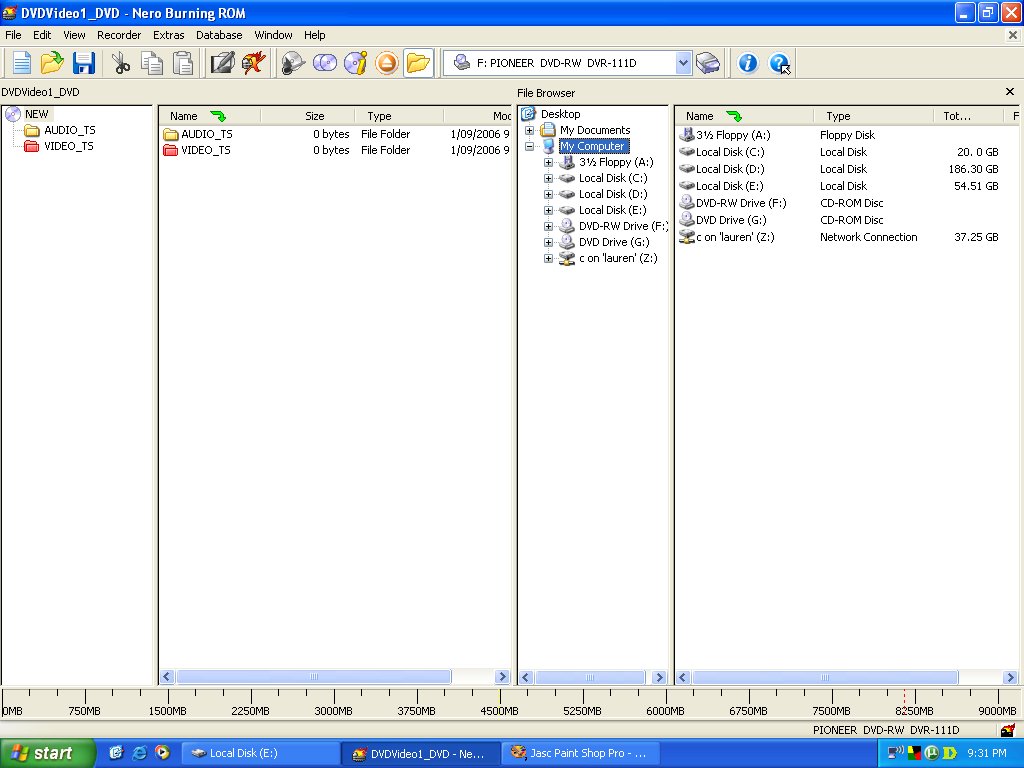Open the Extras menu
Screen dimensions: 1024x768
(x=168, y=35)
